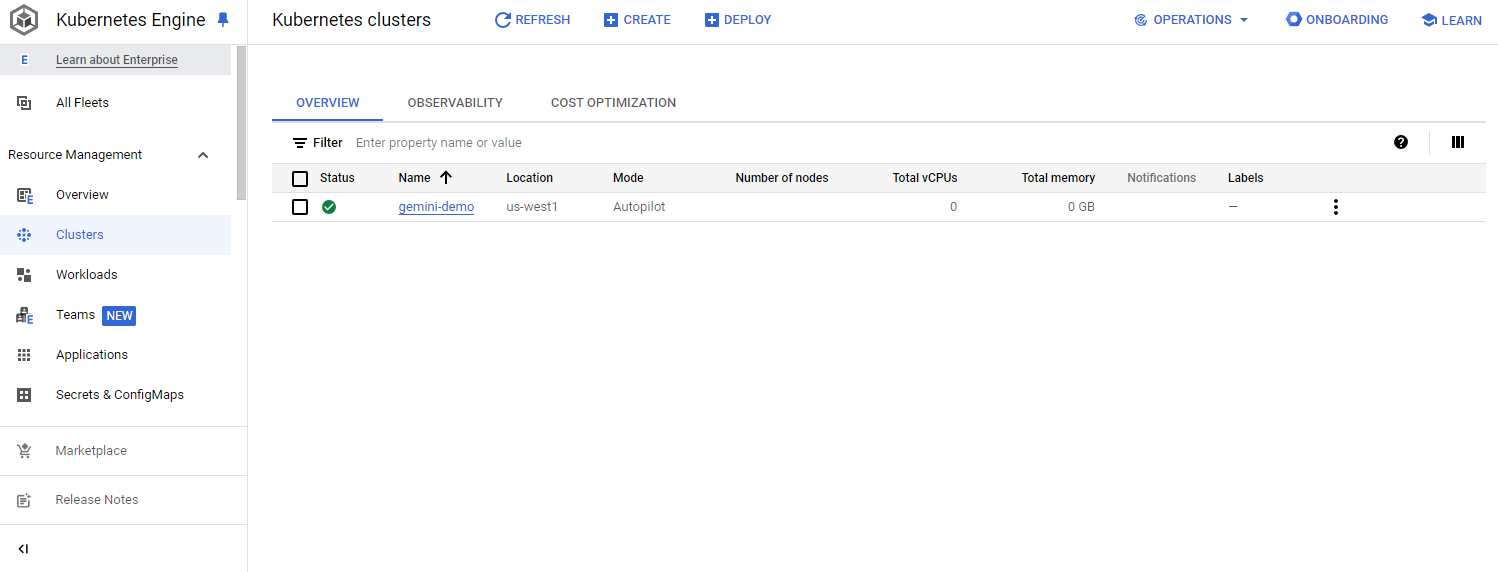Open the filter help question mark icon
Image resolution: width=1498 pixels, height=572 pixels.
click(1401, 142)
